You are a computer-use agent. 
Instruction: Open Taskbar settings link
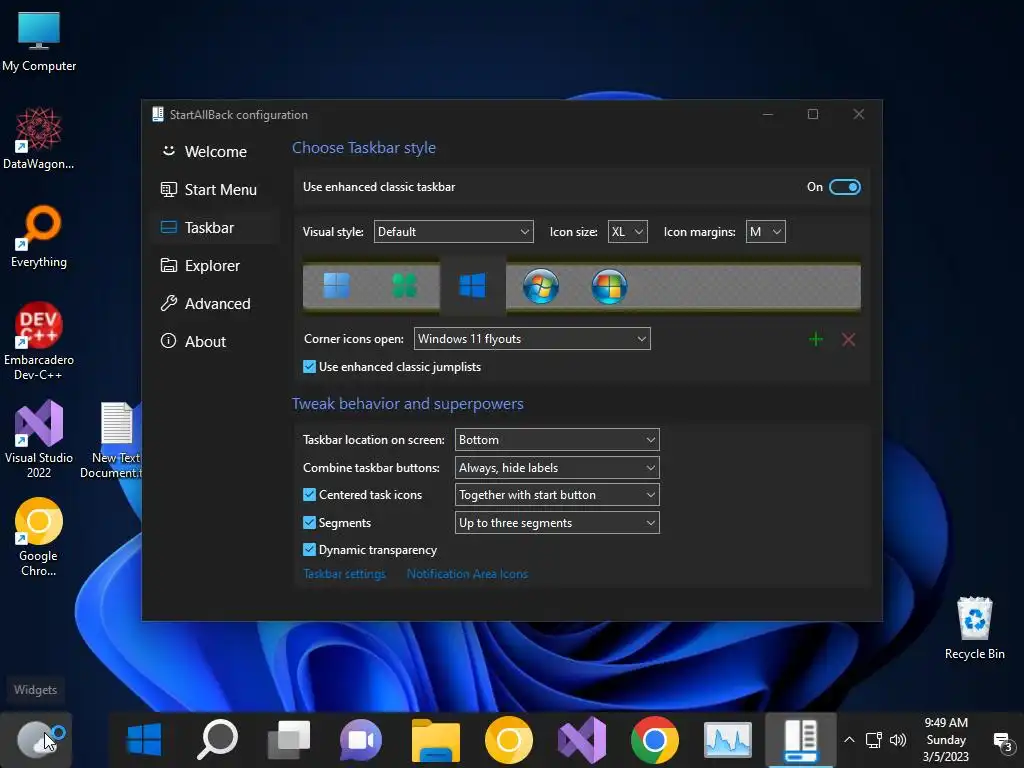coord(344,574)
